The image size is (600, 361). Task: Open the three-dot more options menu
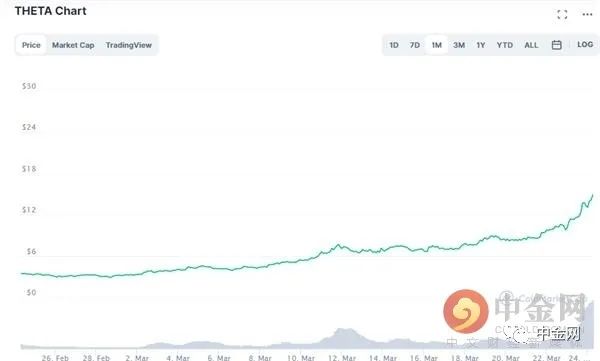(587, 15)
